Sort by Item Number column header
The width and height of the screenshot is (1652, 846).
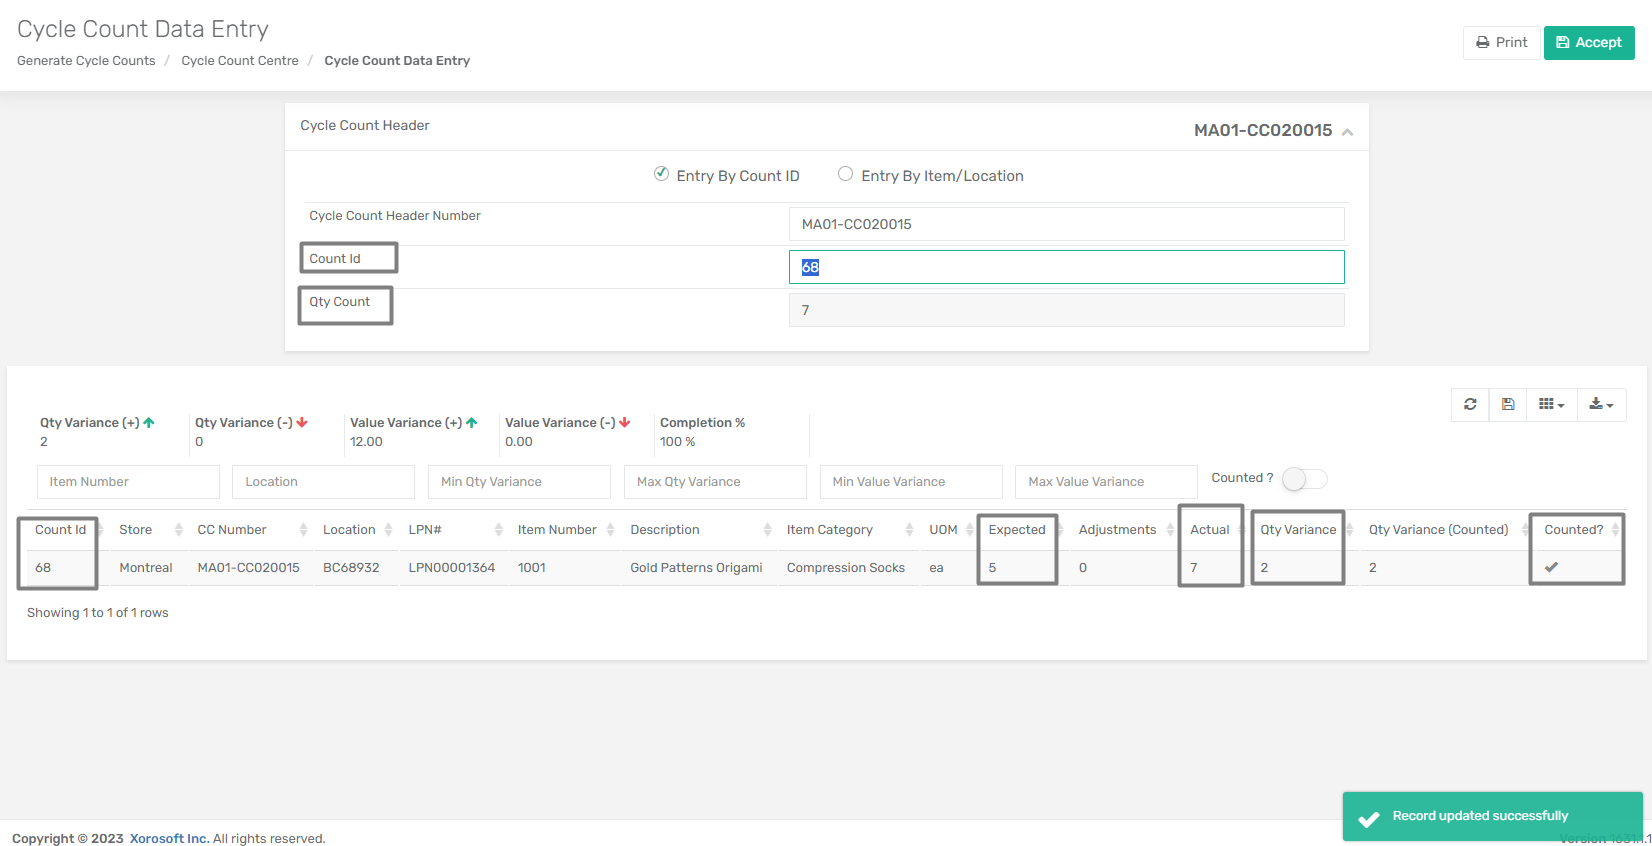click(564, 530)
